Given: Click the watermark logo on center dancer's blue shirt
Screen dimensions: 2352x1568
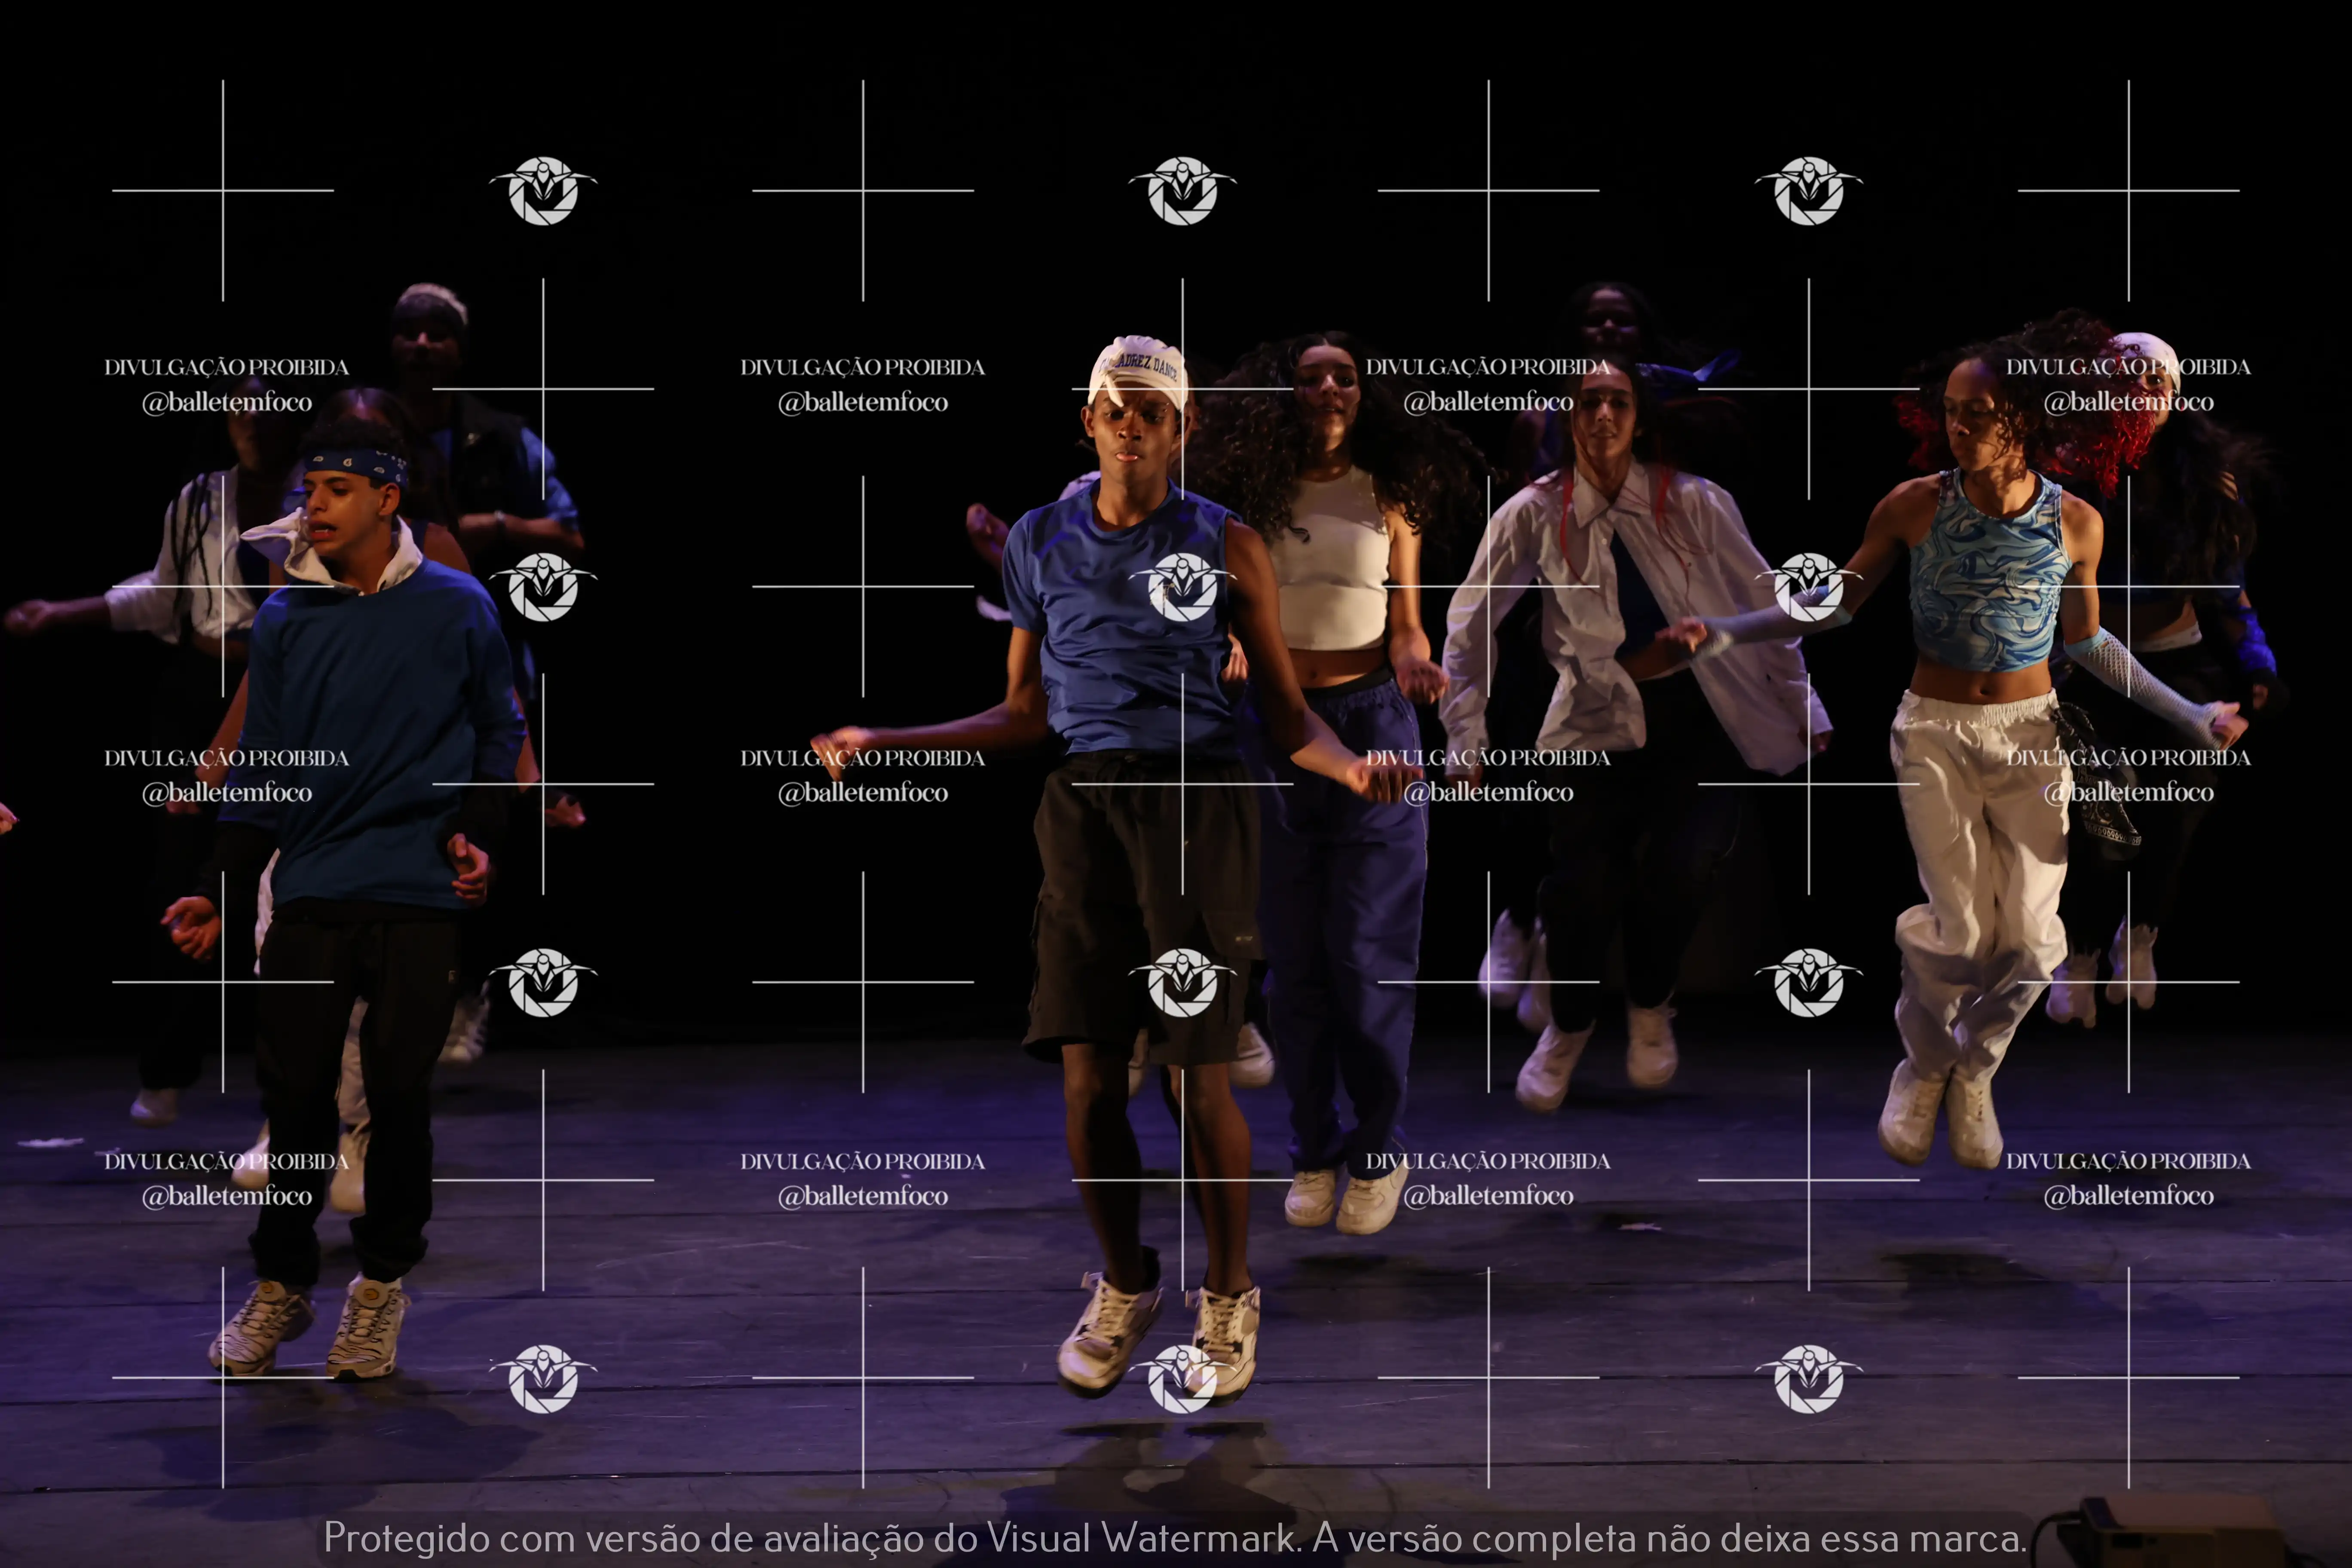Looking at the screenshot, I should [x=1182, y=586].
